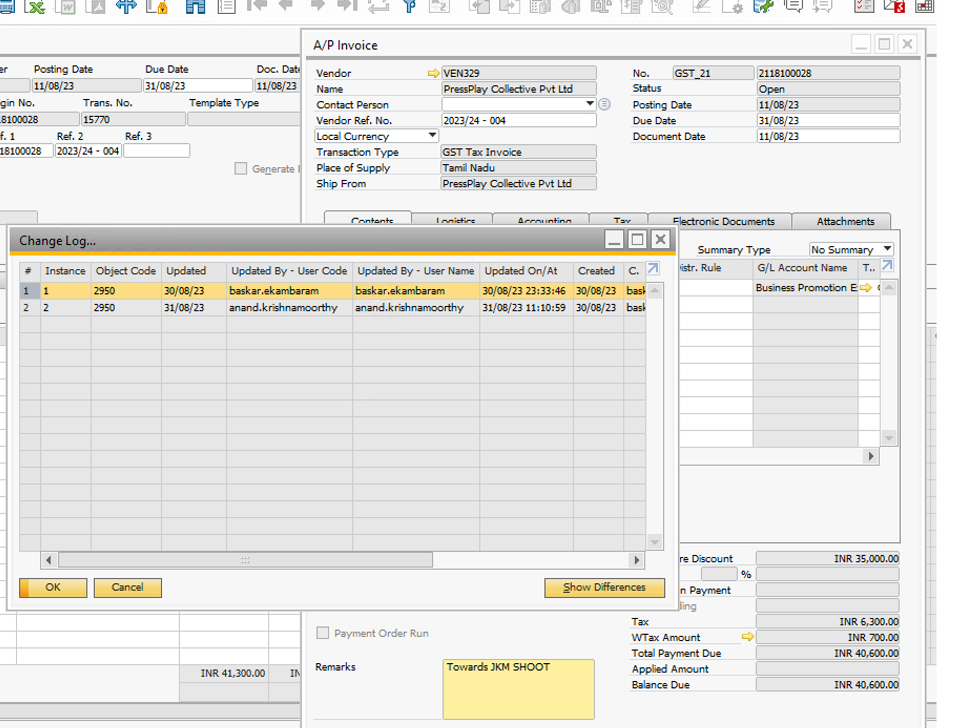Click Contact Person details round icon
This screenshot has height=728, width=956.
(x=604, y=104)
